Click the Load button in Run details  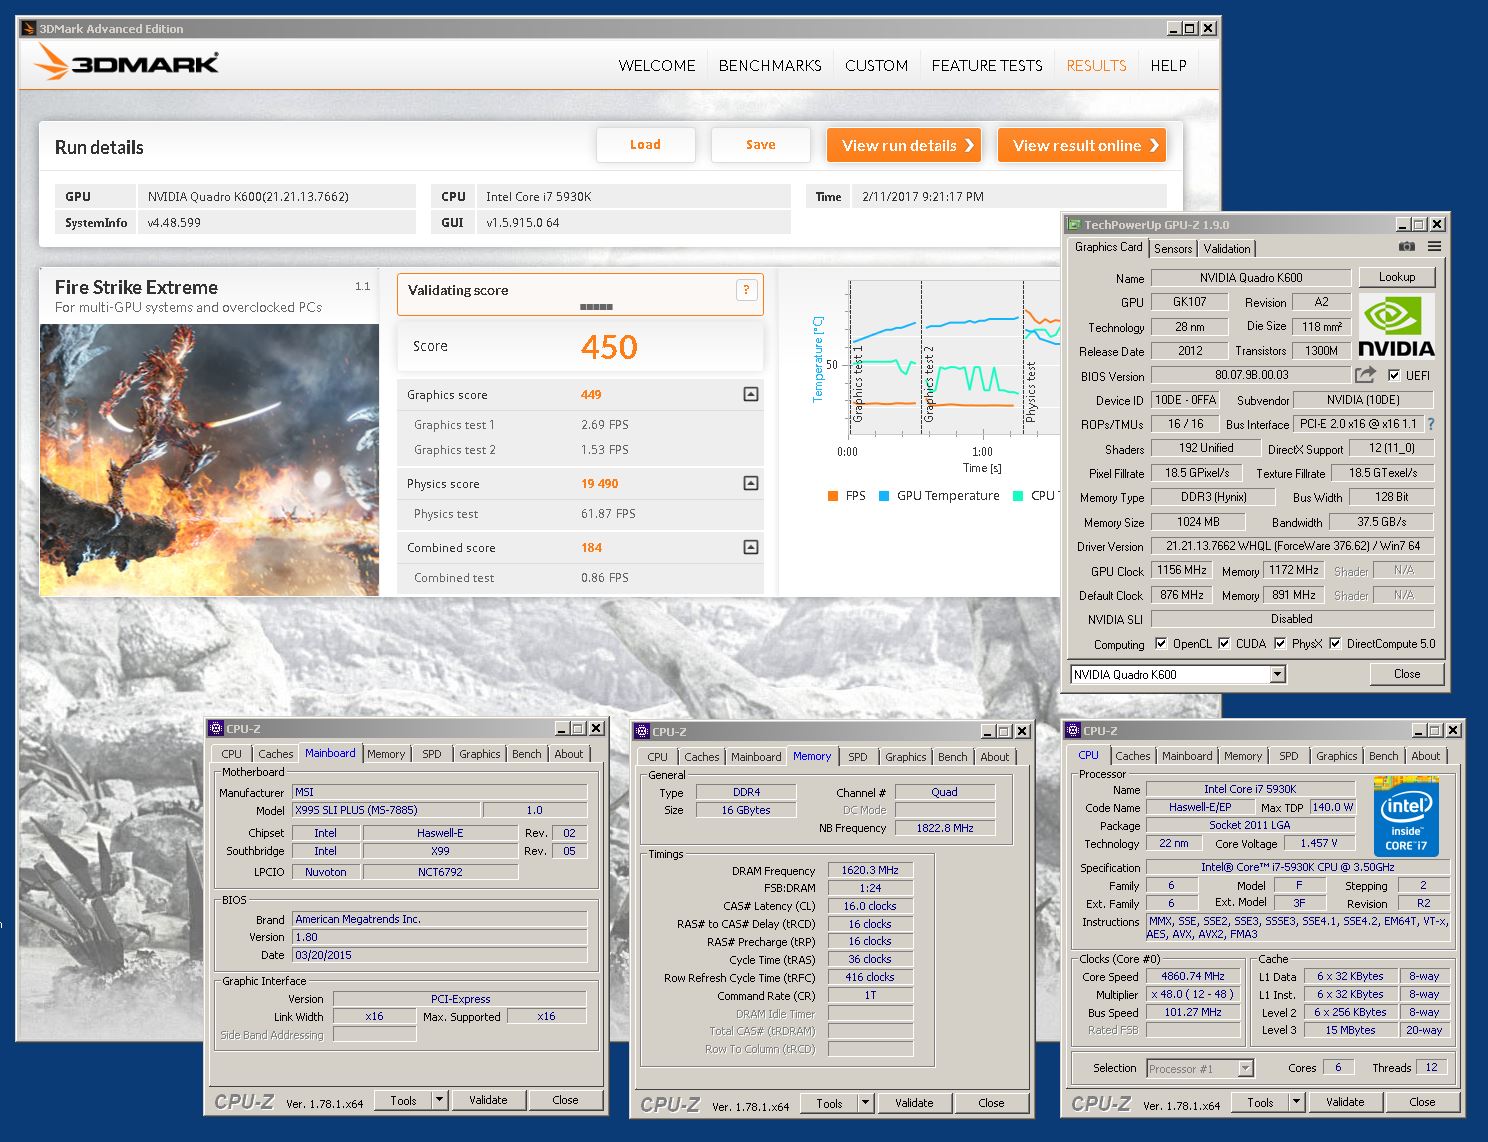645,145
